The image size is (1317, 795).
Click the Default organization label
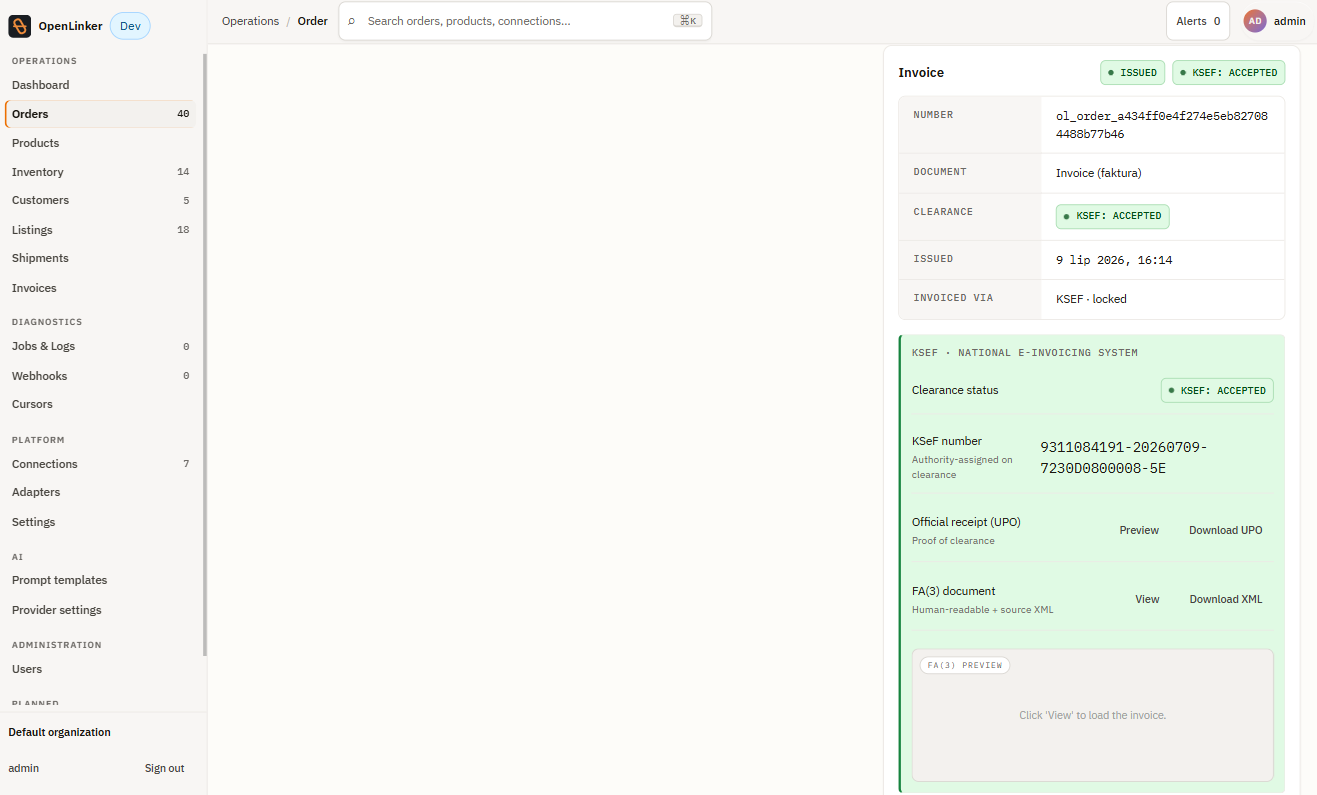60,732
